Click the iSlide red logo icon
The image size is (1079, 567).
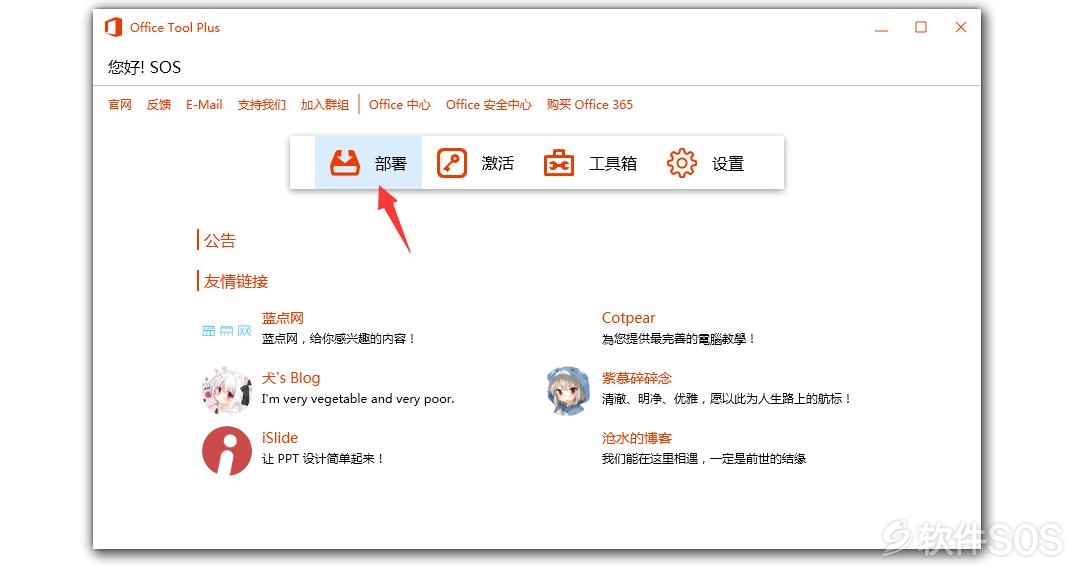tap(226, 451)
